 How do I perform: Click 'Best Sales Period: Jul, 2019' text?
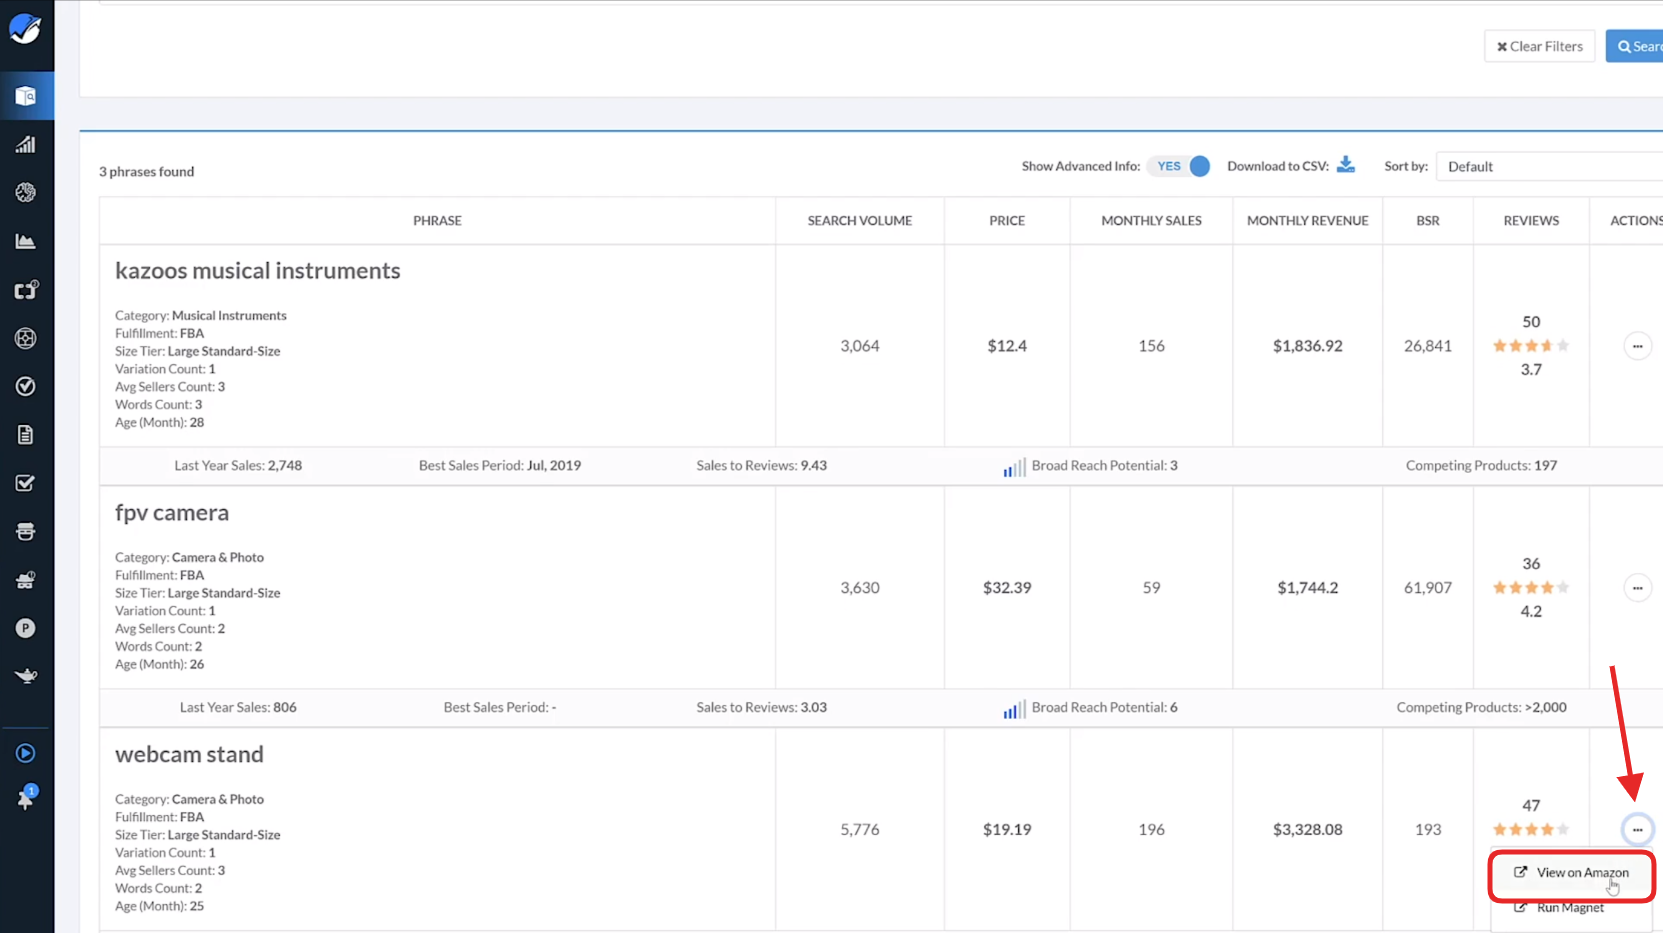500,466
